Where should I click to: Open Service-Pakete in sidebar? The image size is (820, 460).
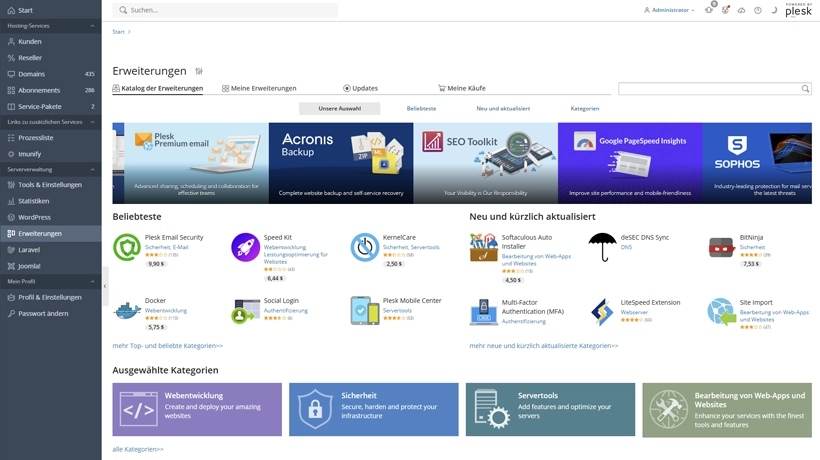tap(51, 106)
